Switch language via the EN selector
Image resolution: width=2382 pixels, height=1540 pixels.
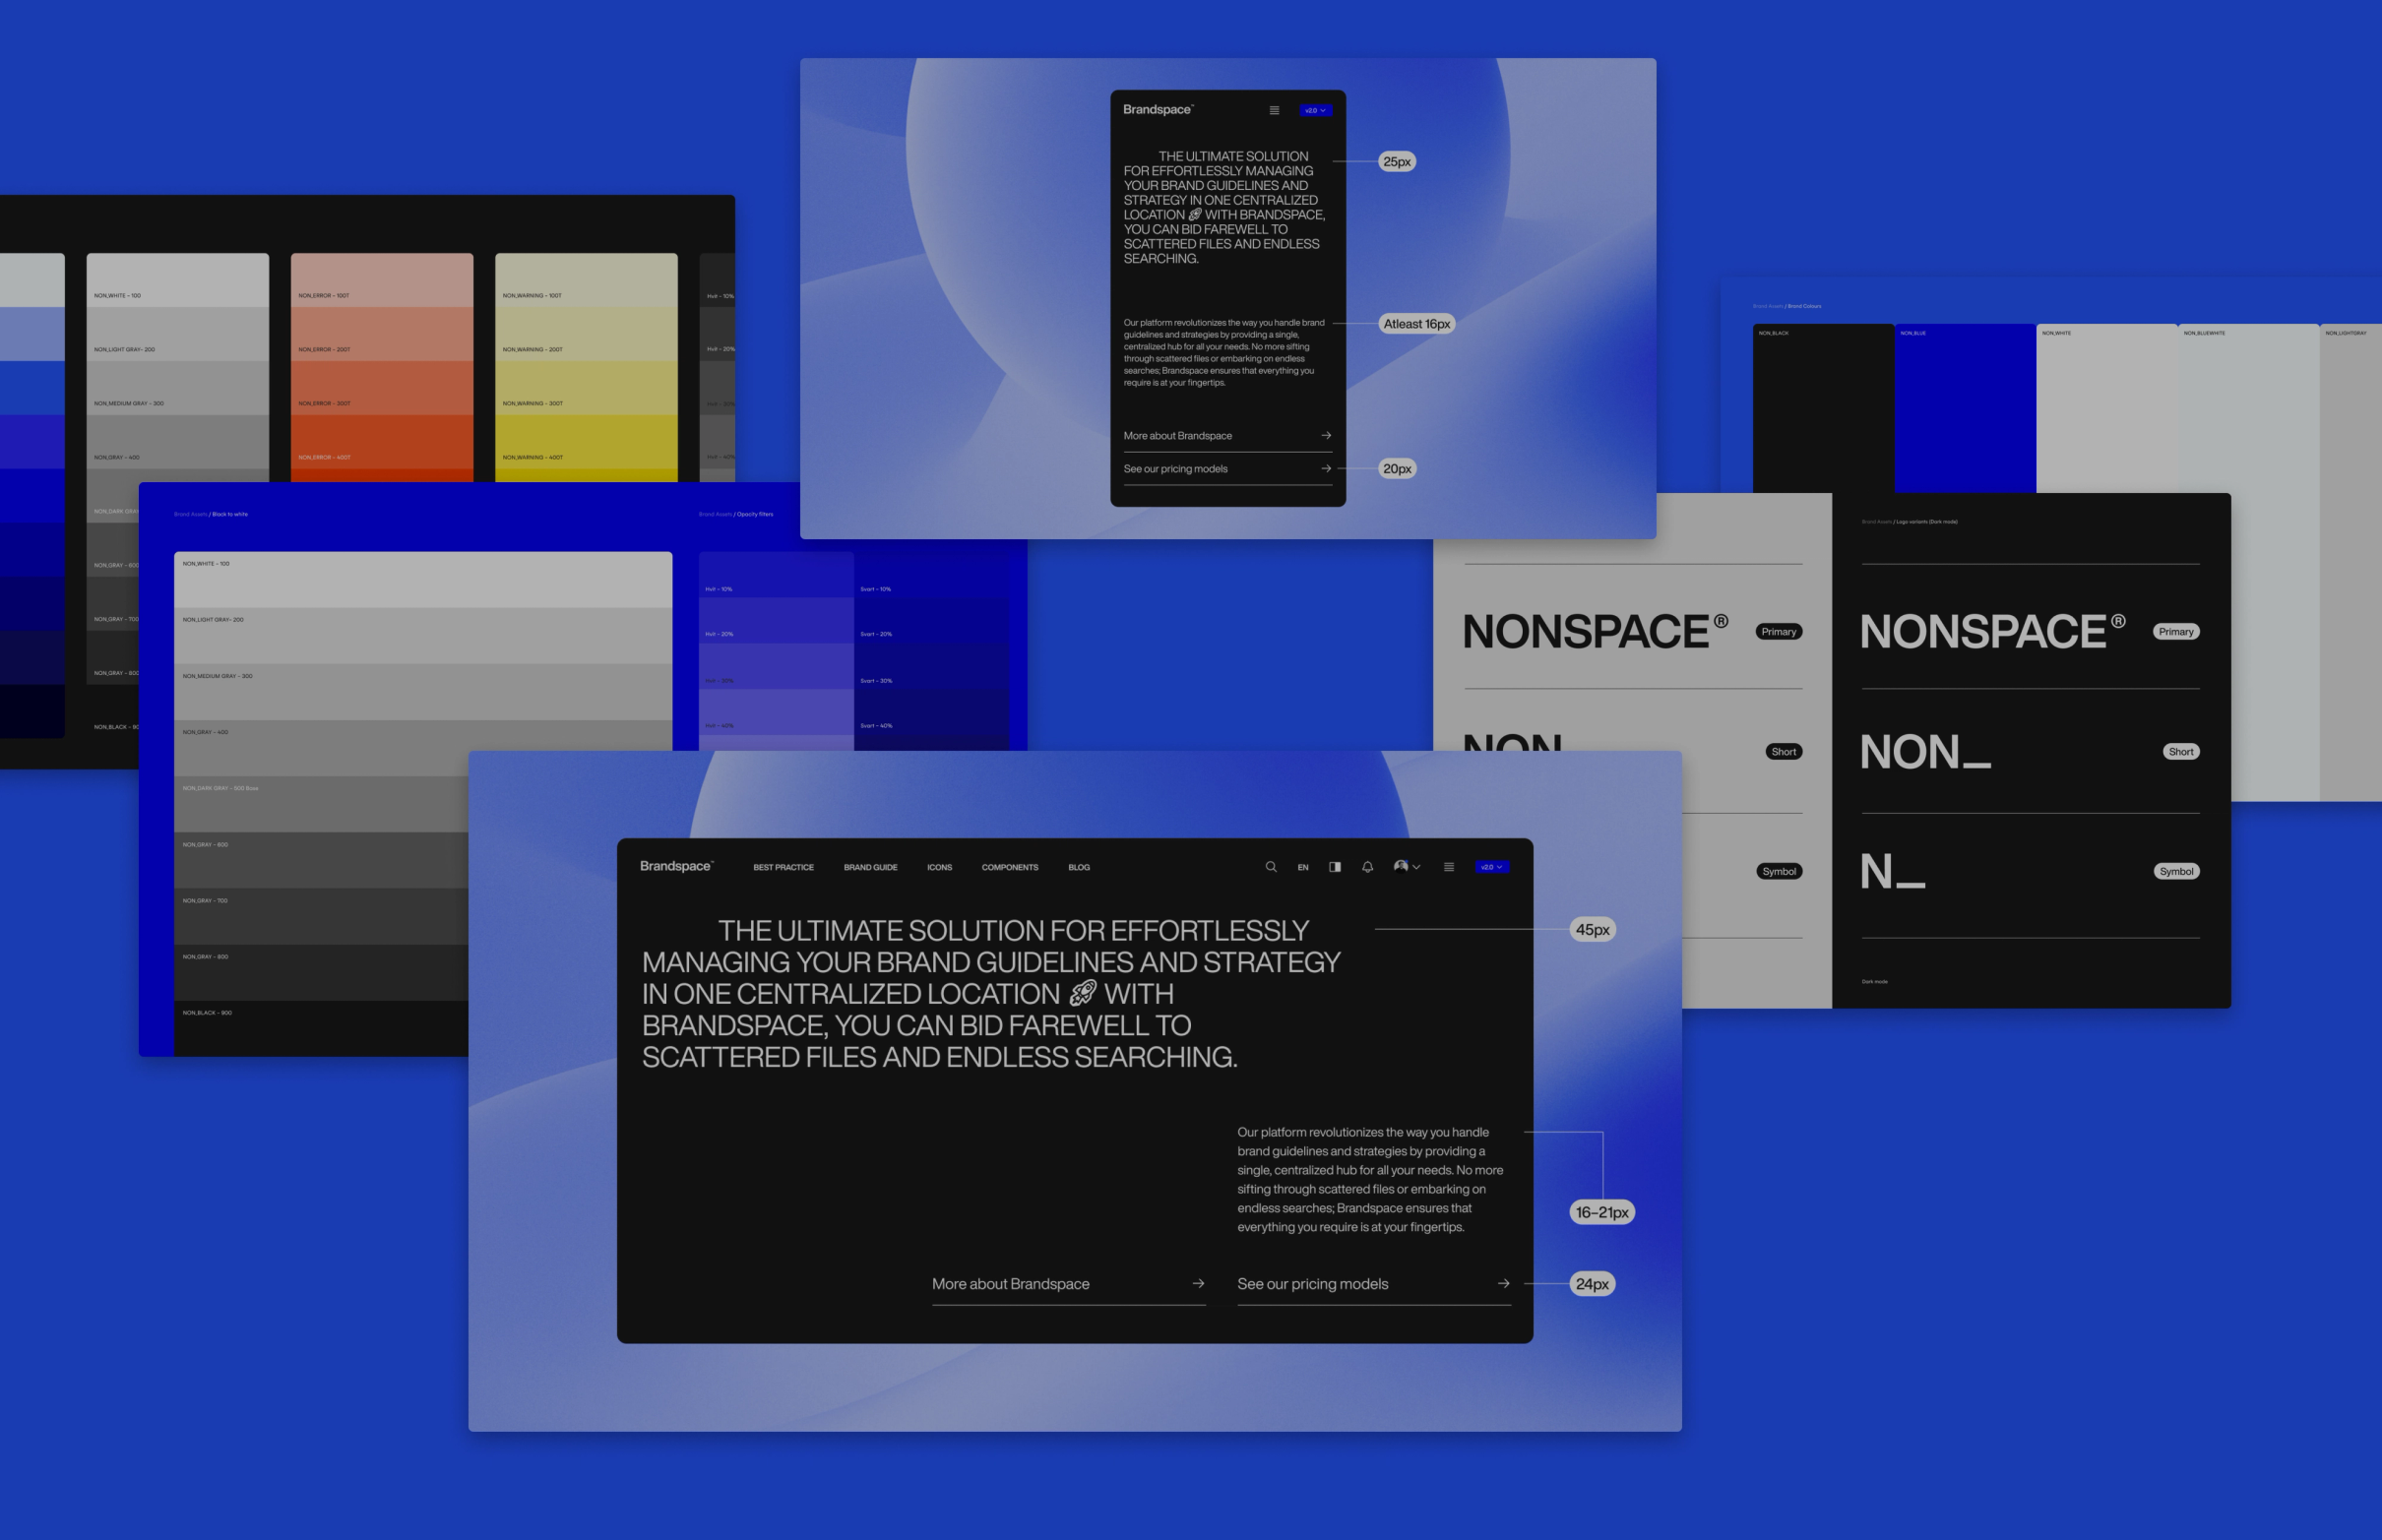(x=1303, y=868)
